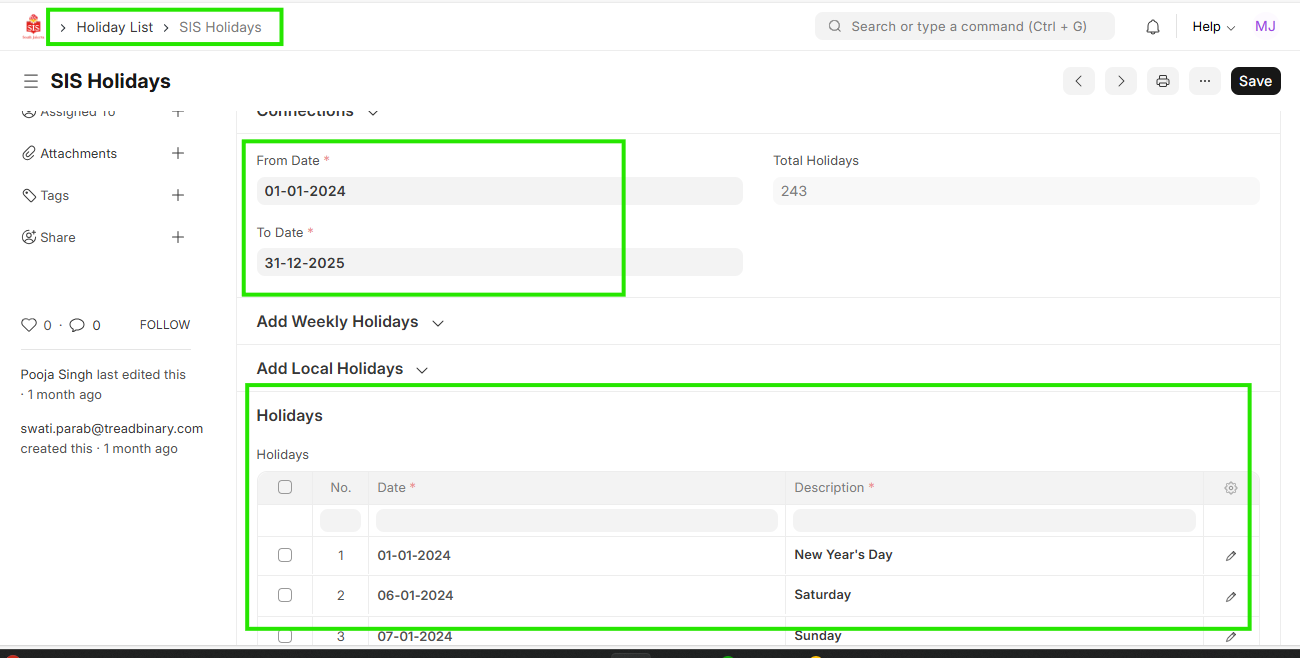Expand the Add Weekly Holidays section
1300x658 pixels.
coord(350,322)
